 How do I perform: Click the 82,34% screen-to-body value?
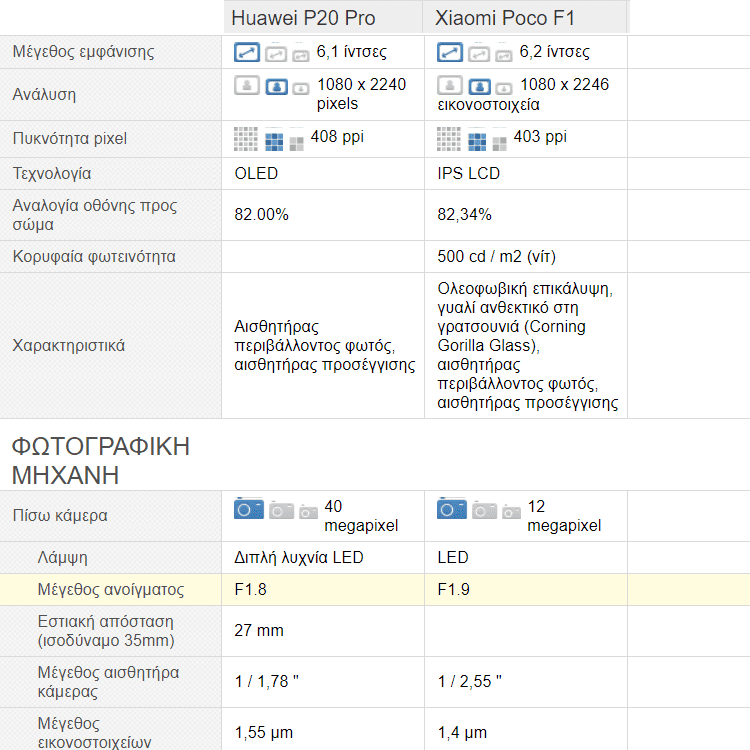click(x=464, y=214)
